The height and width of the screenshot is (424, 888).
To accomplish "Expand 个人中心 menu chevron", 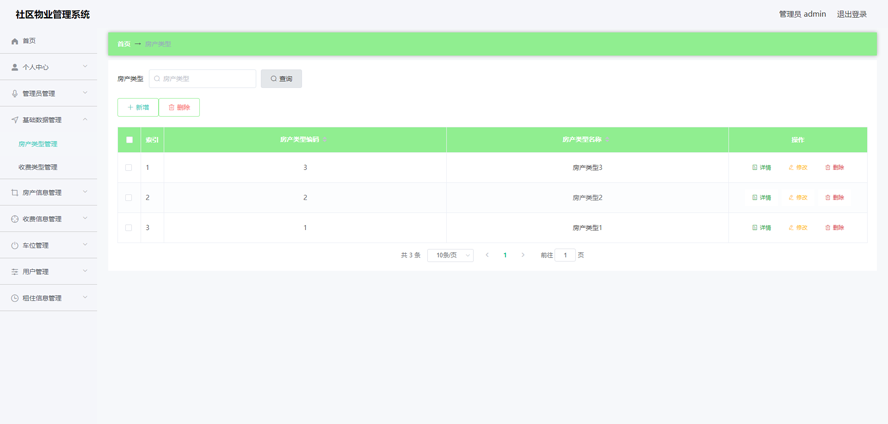I will point(85,67).
